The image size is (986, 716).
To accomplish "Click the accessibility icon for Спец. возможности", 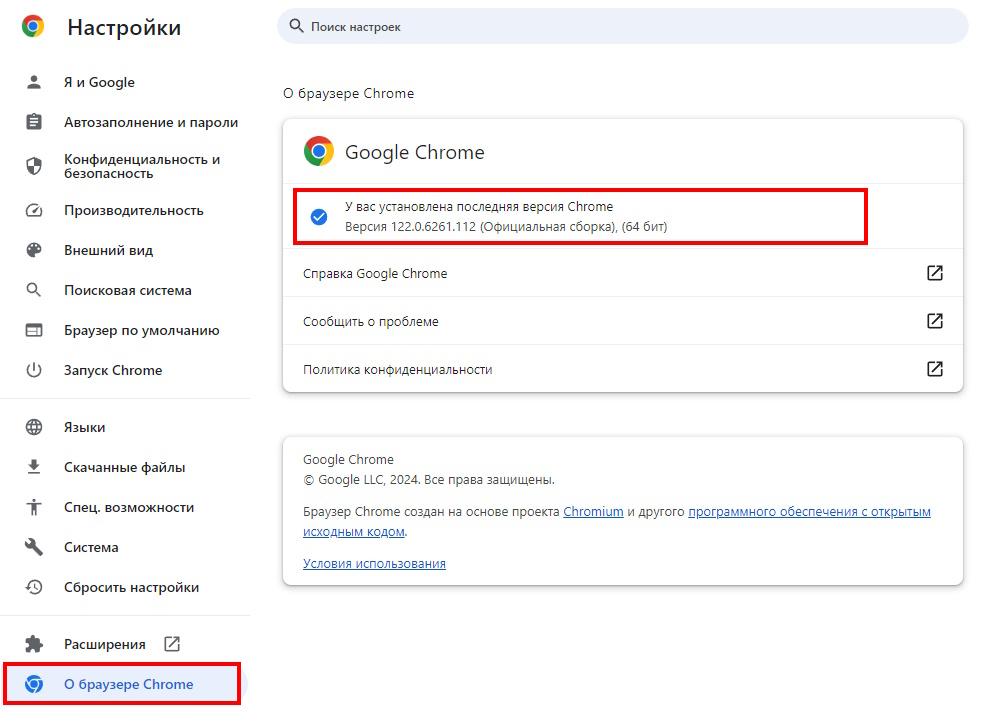I will point(34,507).
